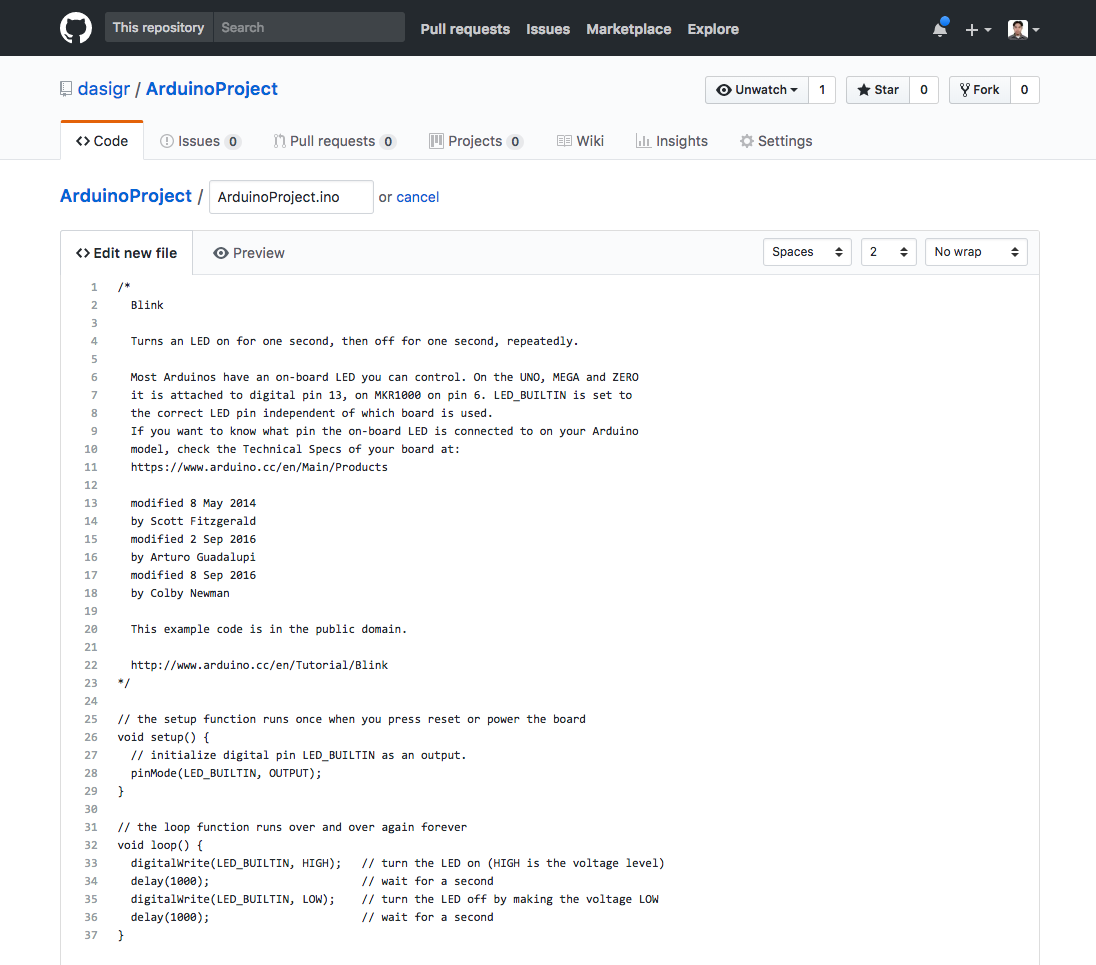Open ArduinoProject repository title link
The image size is (1096, 965).
(212, 89)
